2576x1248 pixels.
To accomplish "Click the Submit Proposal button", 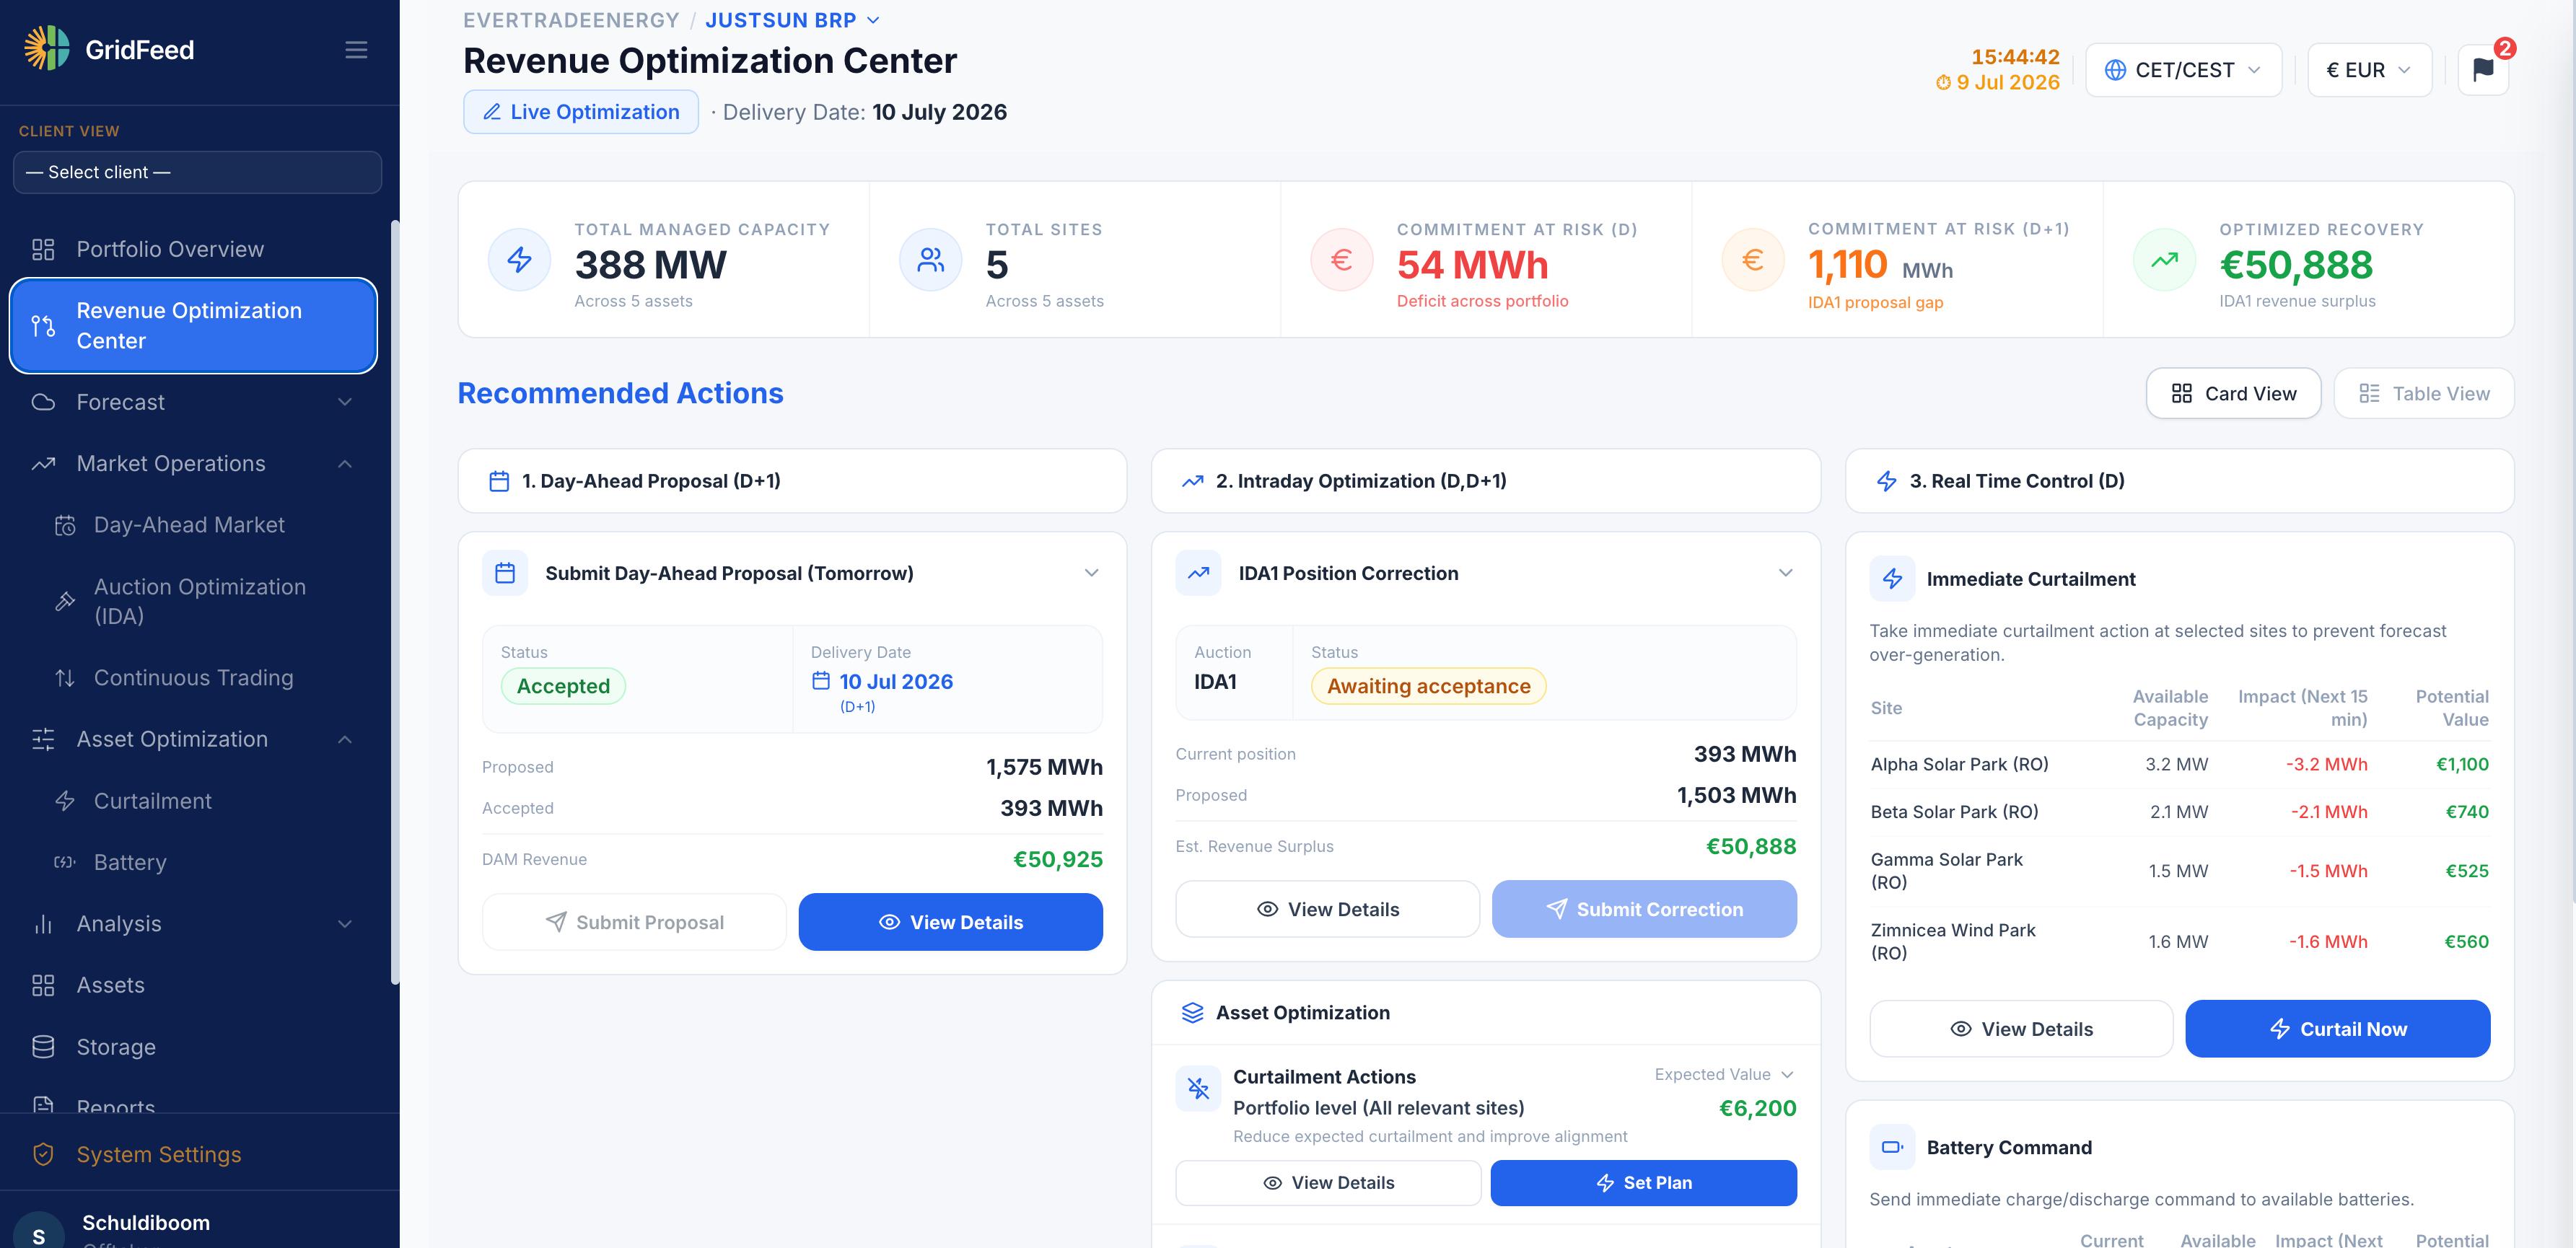I will [x=634, y=922].
